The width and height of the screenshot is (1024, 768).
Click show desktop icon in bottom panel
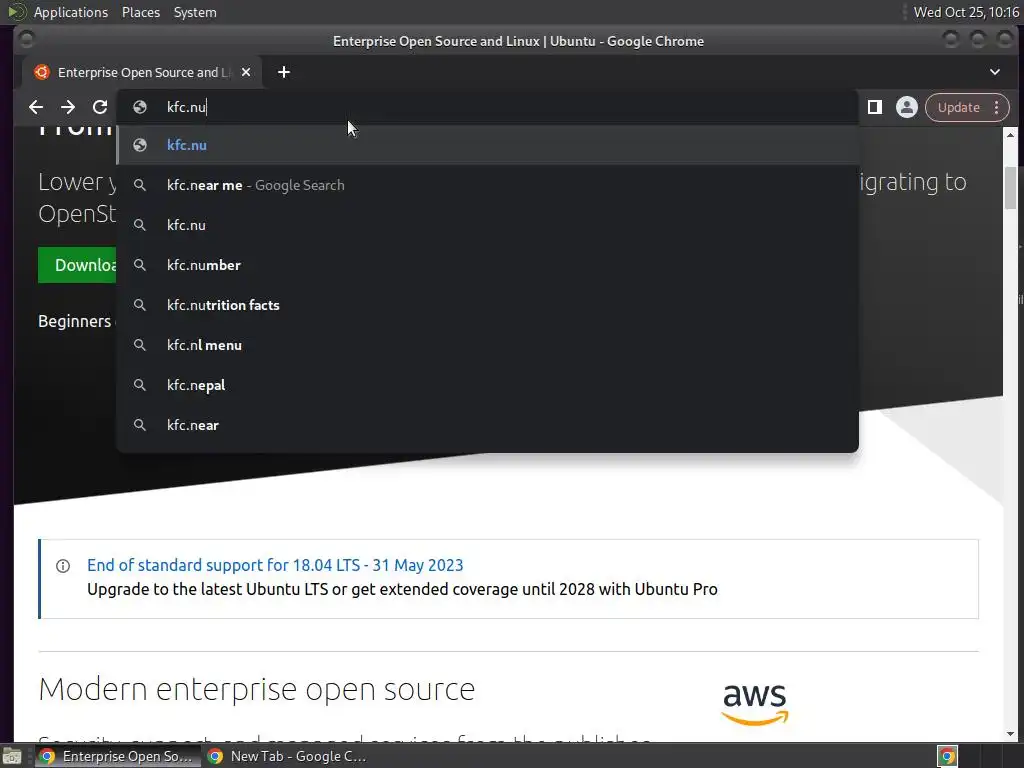(x=12, y=756)
